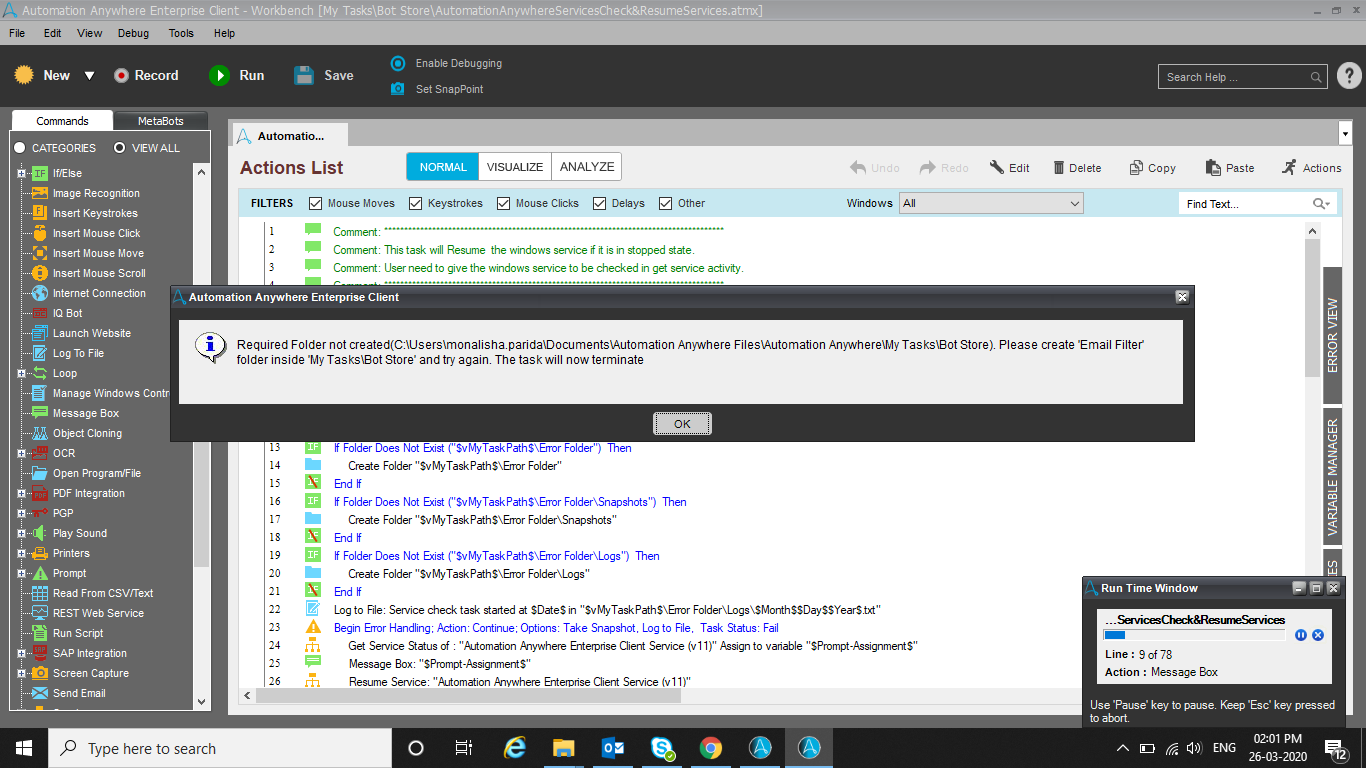Viewport: 1366px width, 768px height.
Task: Toggle the Mouse Clicks filter checkbox
Action: (504, 203)
